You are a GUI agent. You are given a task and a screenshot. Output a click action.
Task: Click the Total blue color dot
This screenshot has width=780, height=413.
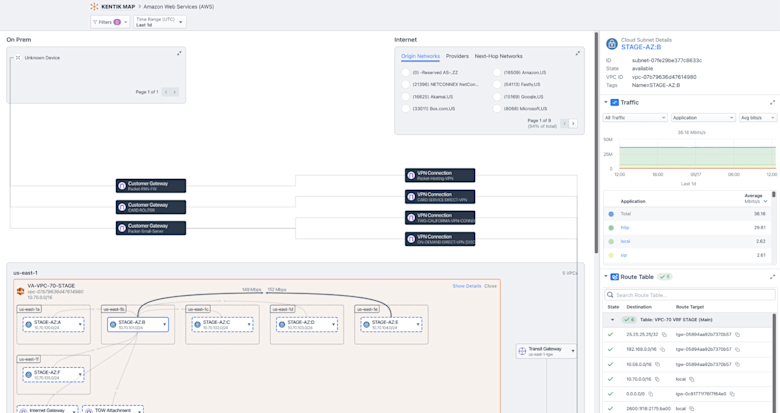611,214
